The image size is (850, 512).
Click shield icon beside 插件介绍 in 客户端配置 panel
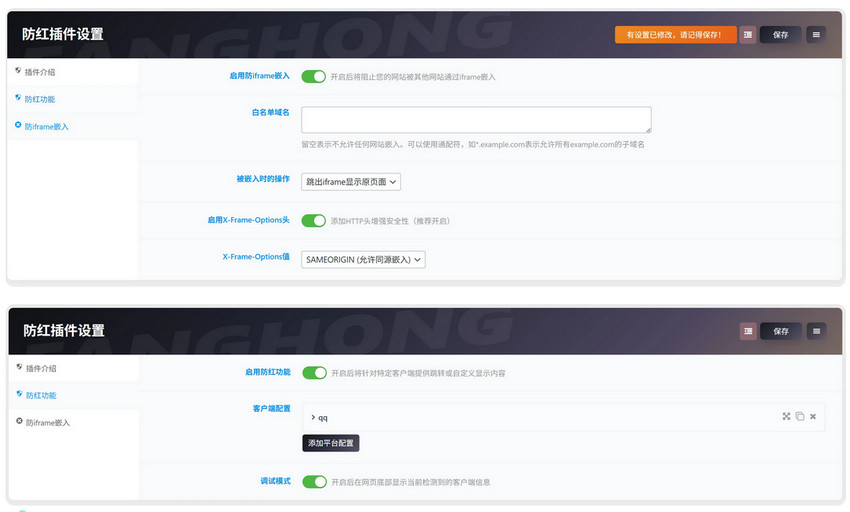tap(20, 367)
